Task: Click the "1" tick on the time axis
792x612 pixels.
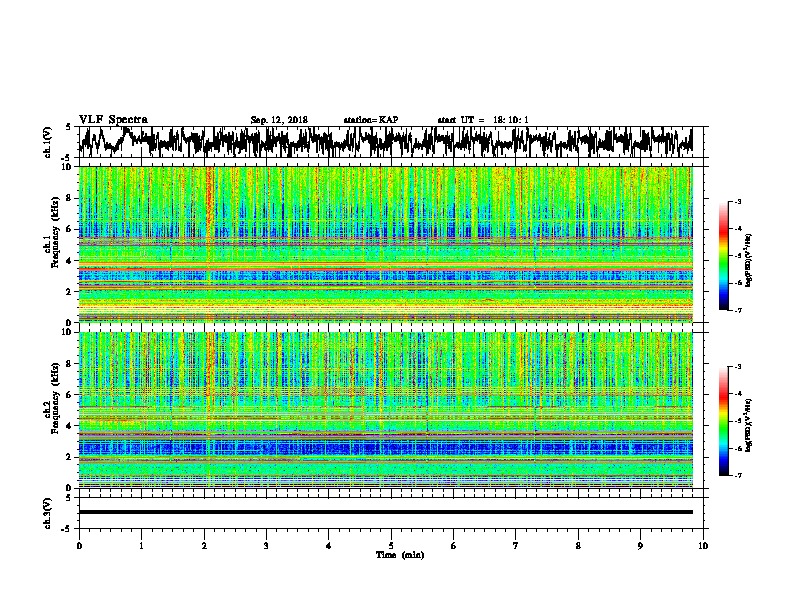Action: pyautogui.click(x=141, y=546)
